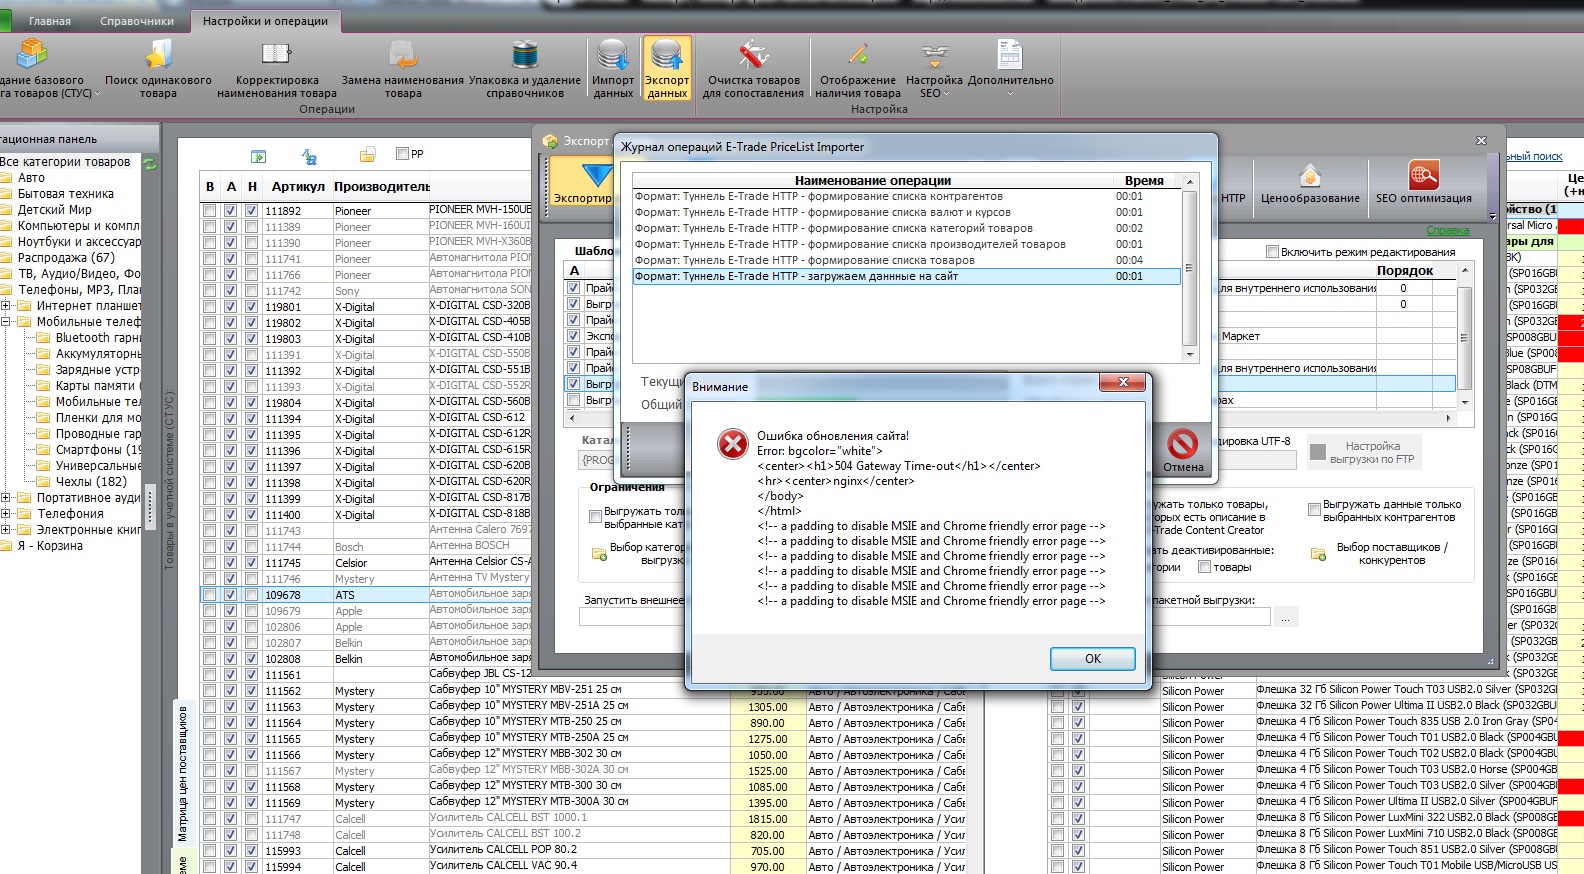Viewport: 1584px width, 874px height.
Task: Expand 'Портативное аудио' tree node
Action: [x=5, y=498]
